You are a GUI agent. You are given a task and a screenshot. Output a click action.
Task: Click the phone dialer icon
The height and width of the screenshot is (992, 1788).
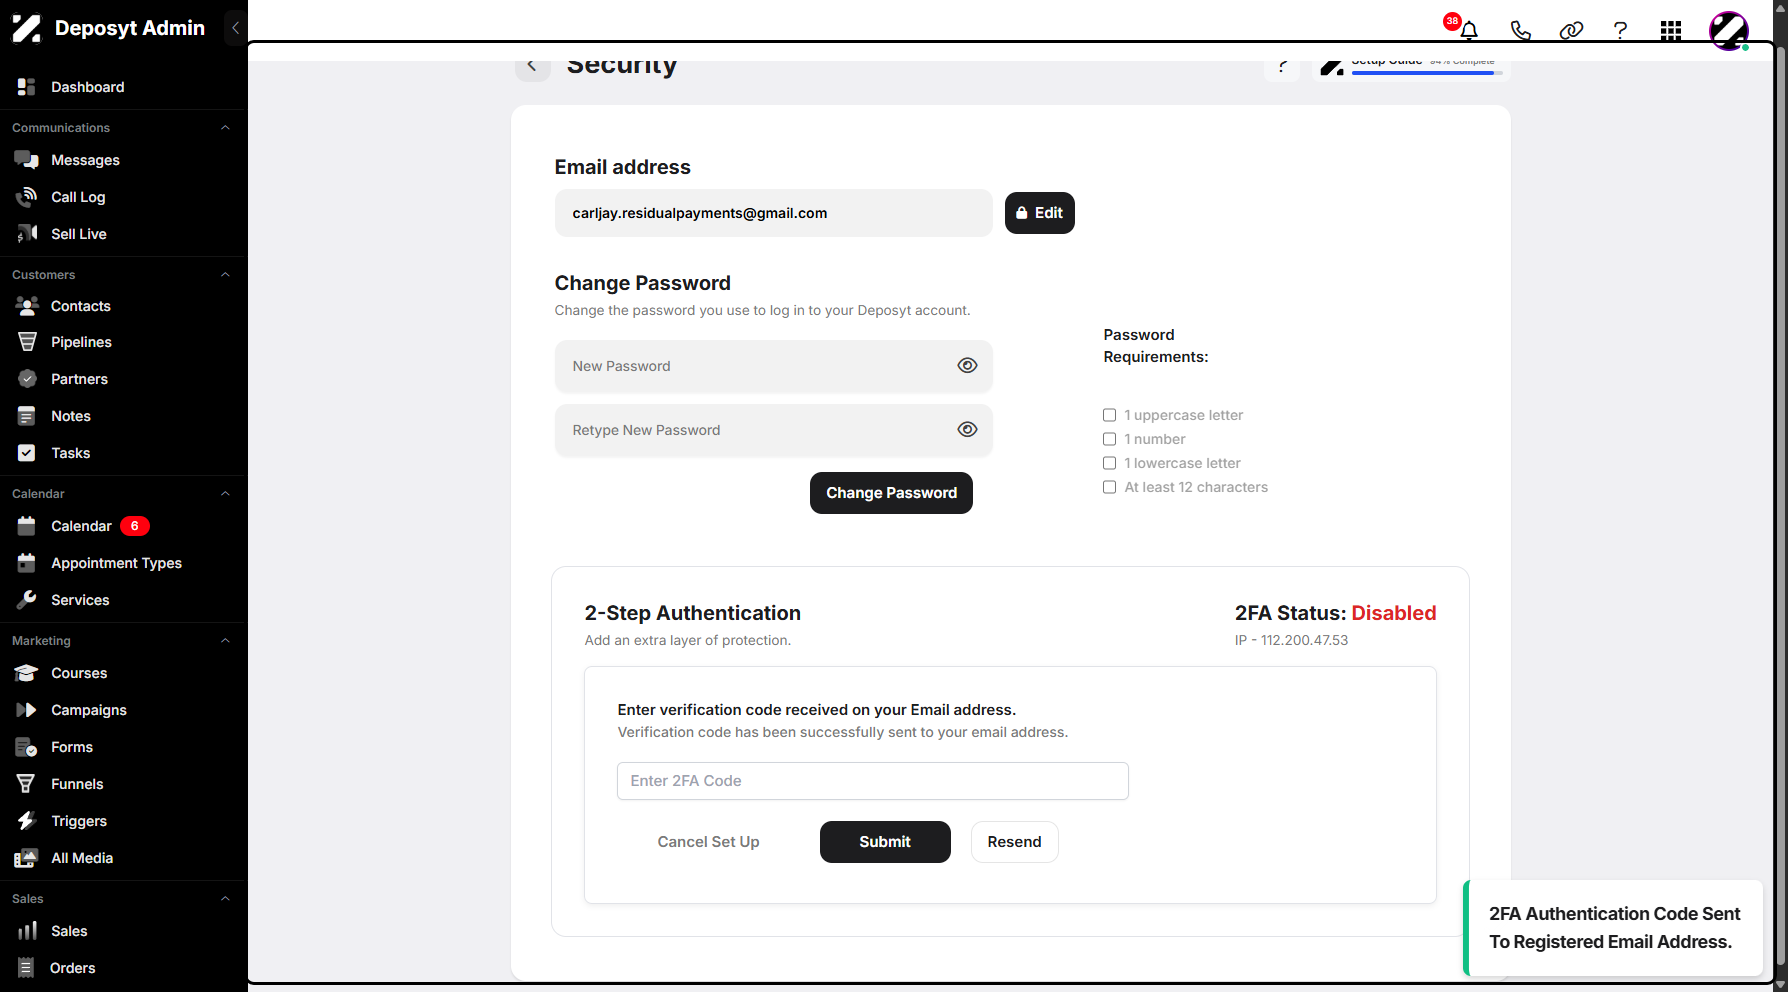[x=1520, y=30]
